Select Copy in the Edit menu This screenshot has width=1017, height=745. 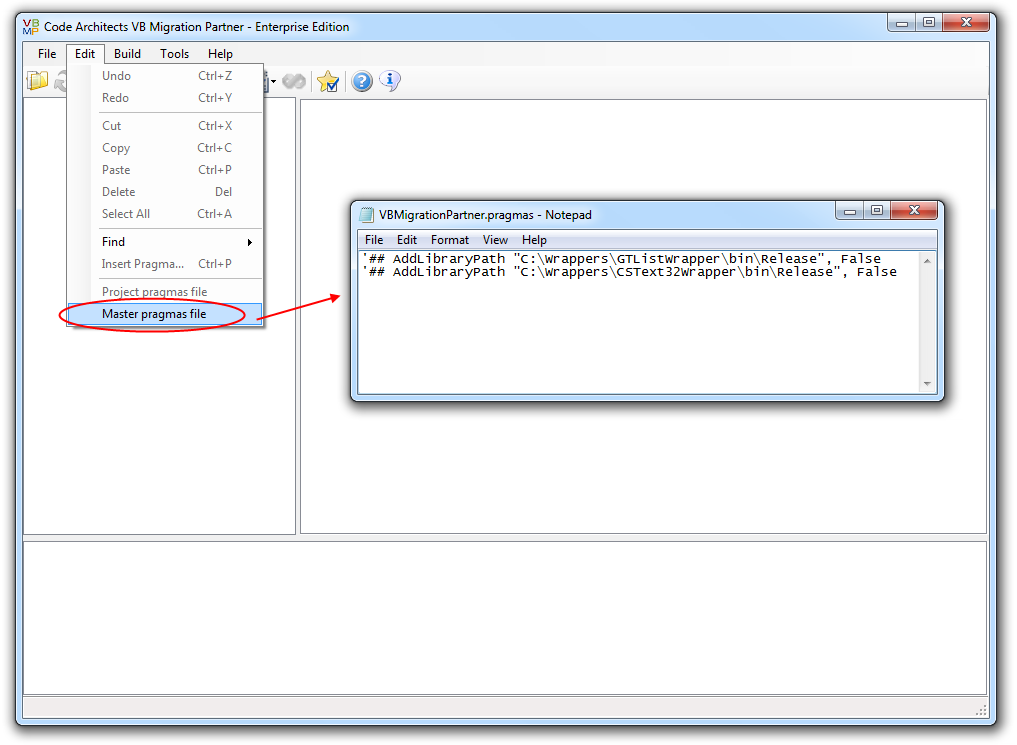point(165,148)
